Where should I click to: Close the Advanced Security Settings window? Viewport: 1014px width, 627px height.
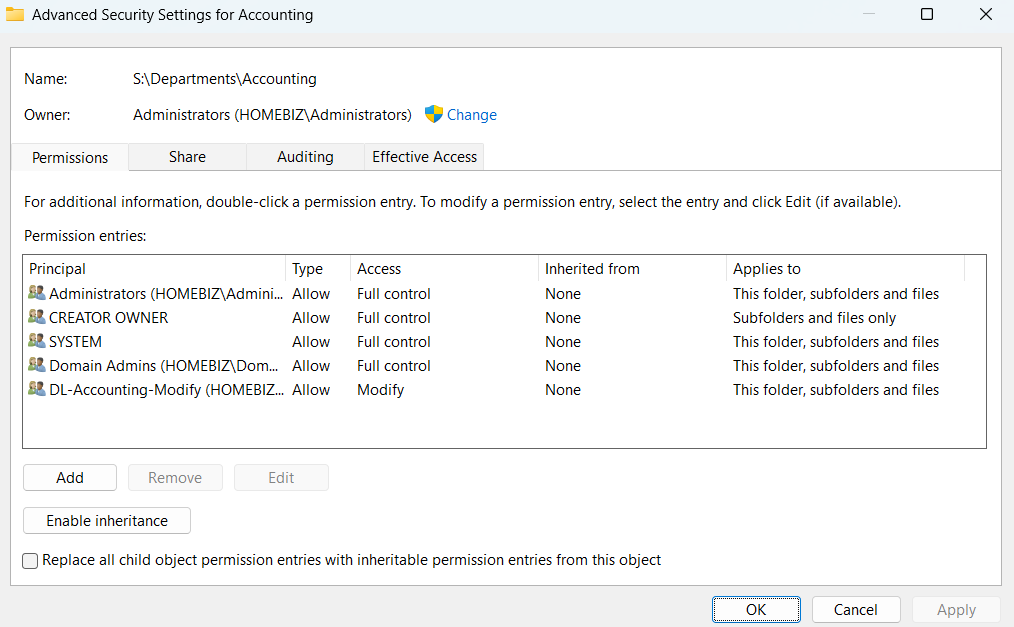pos(986,14)
